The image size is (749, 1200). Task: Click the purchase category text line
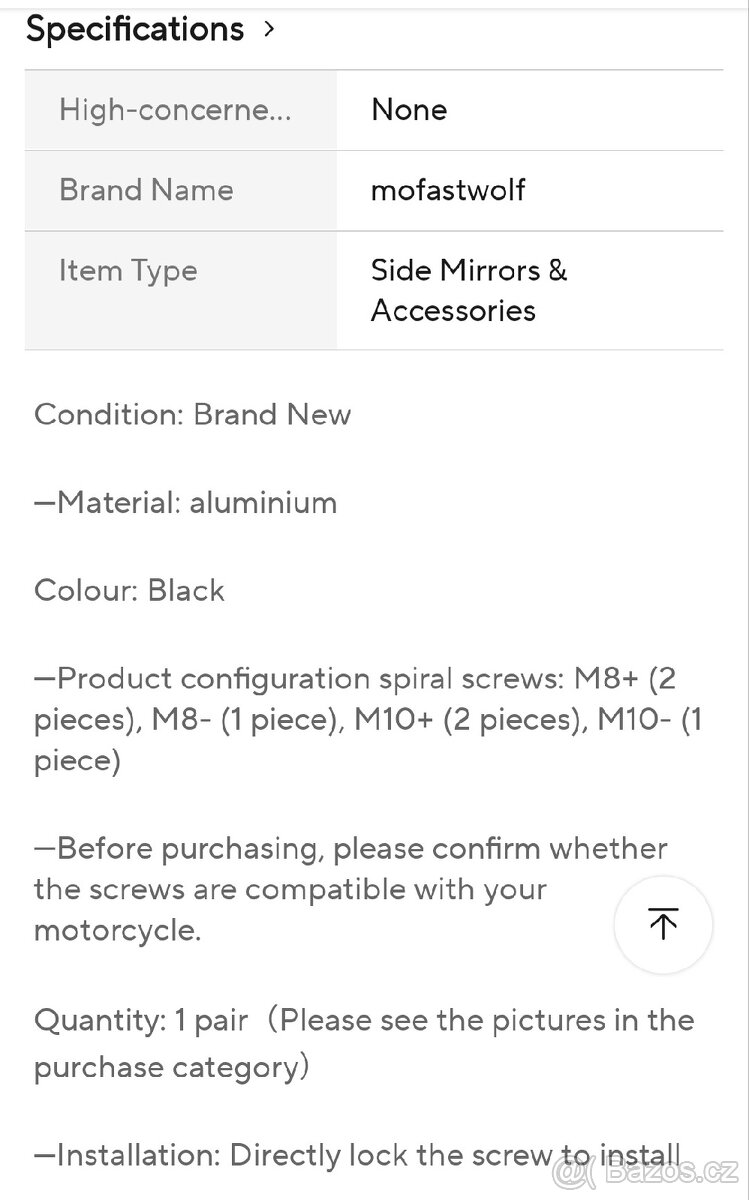click(172, 1066)
